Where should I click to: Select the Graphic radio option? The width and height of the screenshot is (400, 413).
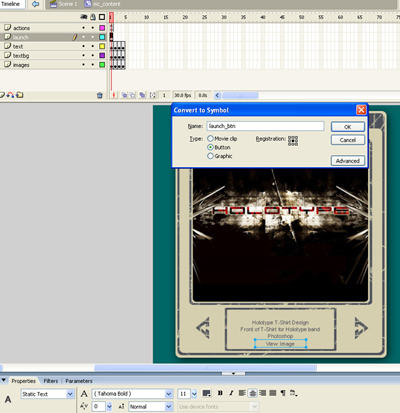[210, 156]
